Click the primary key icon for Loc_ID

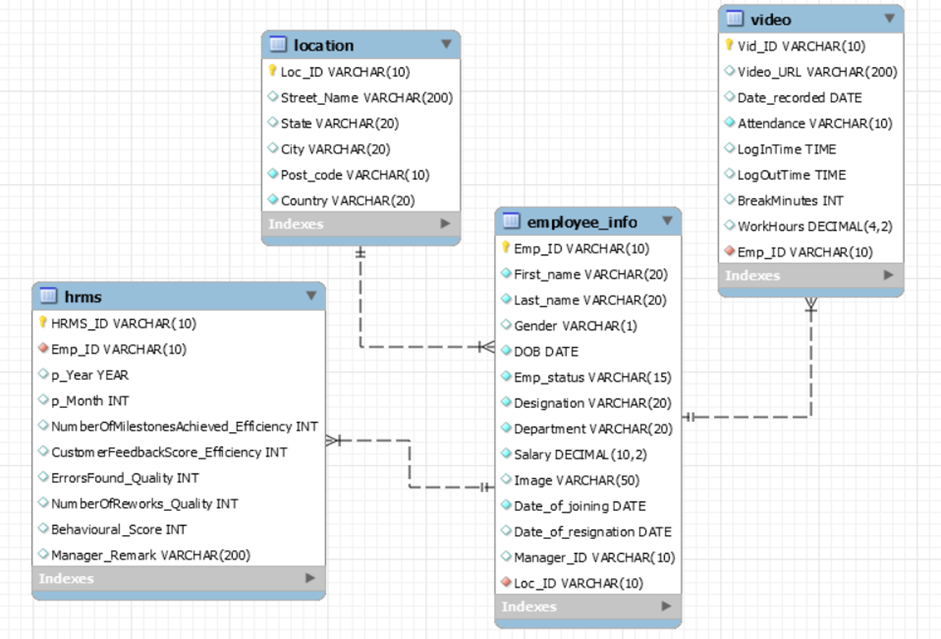pyautogui.click(x=272, y=72)
